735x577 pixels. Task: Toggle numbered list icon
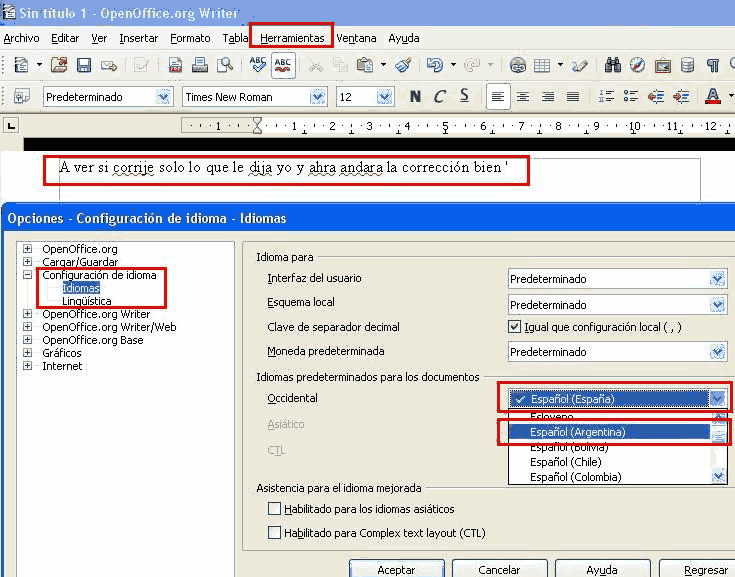point(606,97)
